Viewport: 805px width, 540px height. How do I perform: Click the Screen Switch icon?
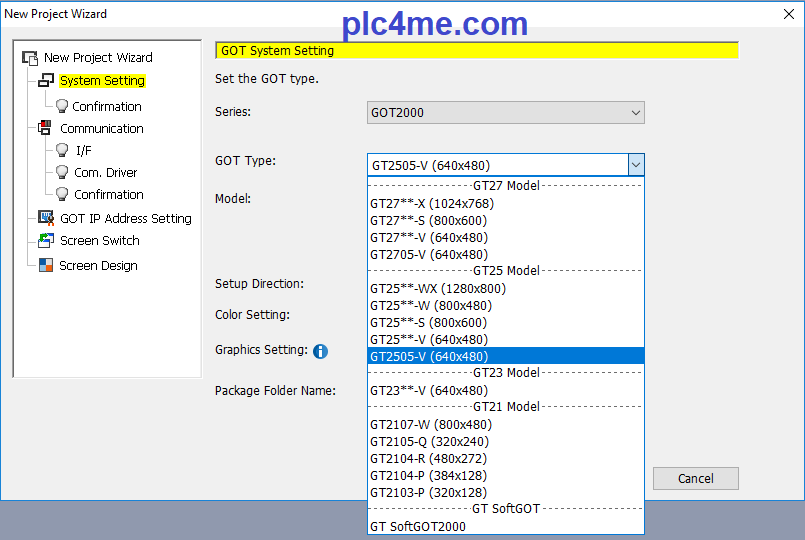point(45,241)
